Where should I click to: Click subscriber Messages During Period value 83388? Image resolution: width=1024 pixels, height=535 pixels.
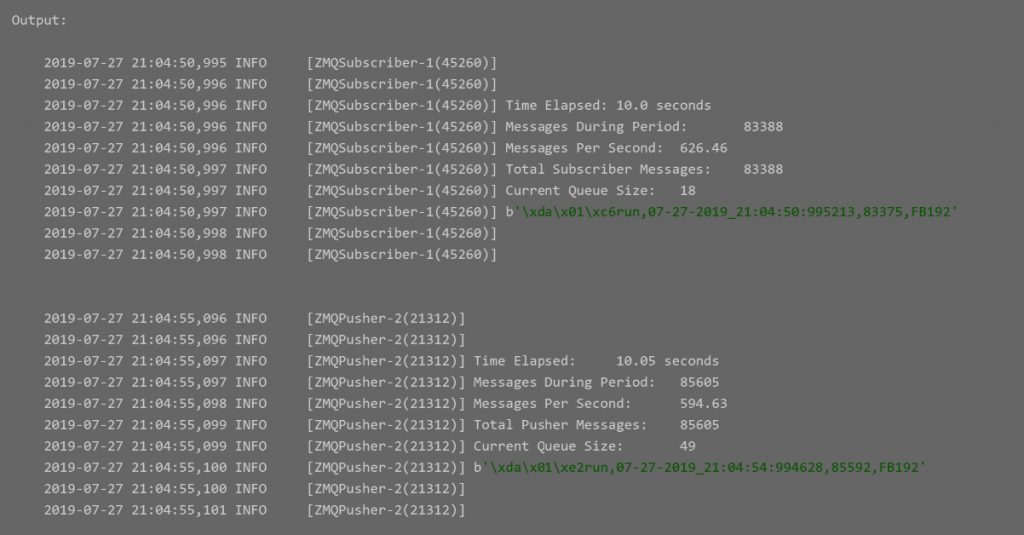point(763,127)
